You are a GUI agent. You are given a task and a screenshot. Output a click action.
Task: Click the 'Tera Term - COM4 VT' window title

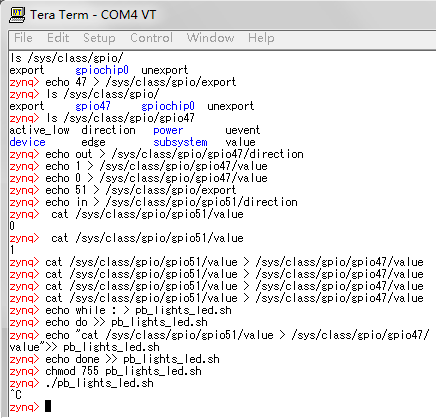point(93,15)
